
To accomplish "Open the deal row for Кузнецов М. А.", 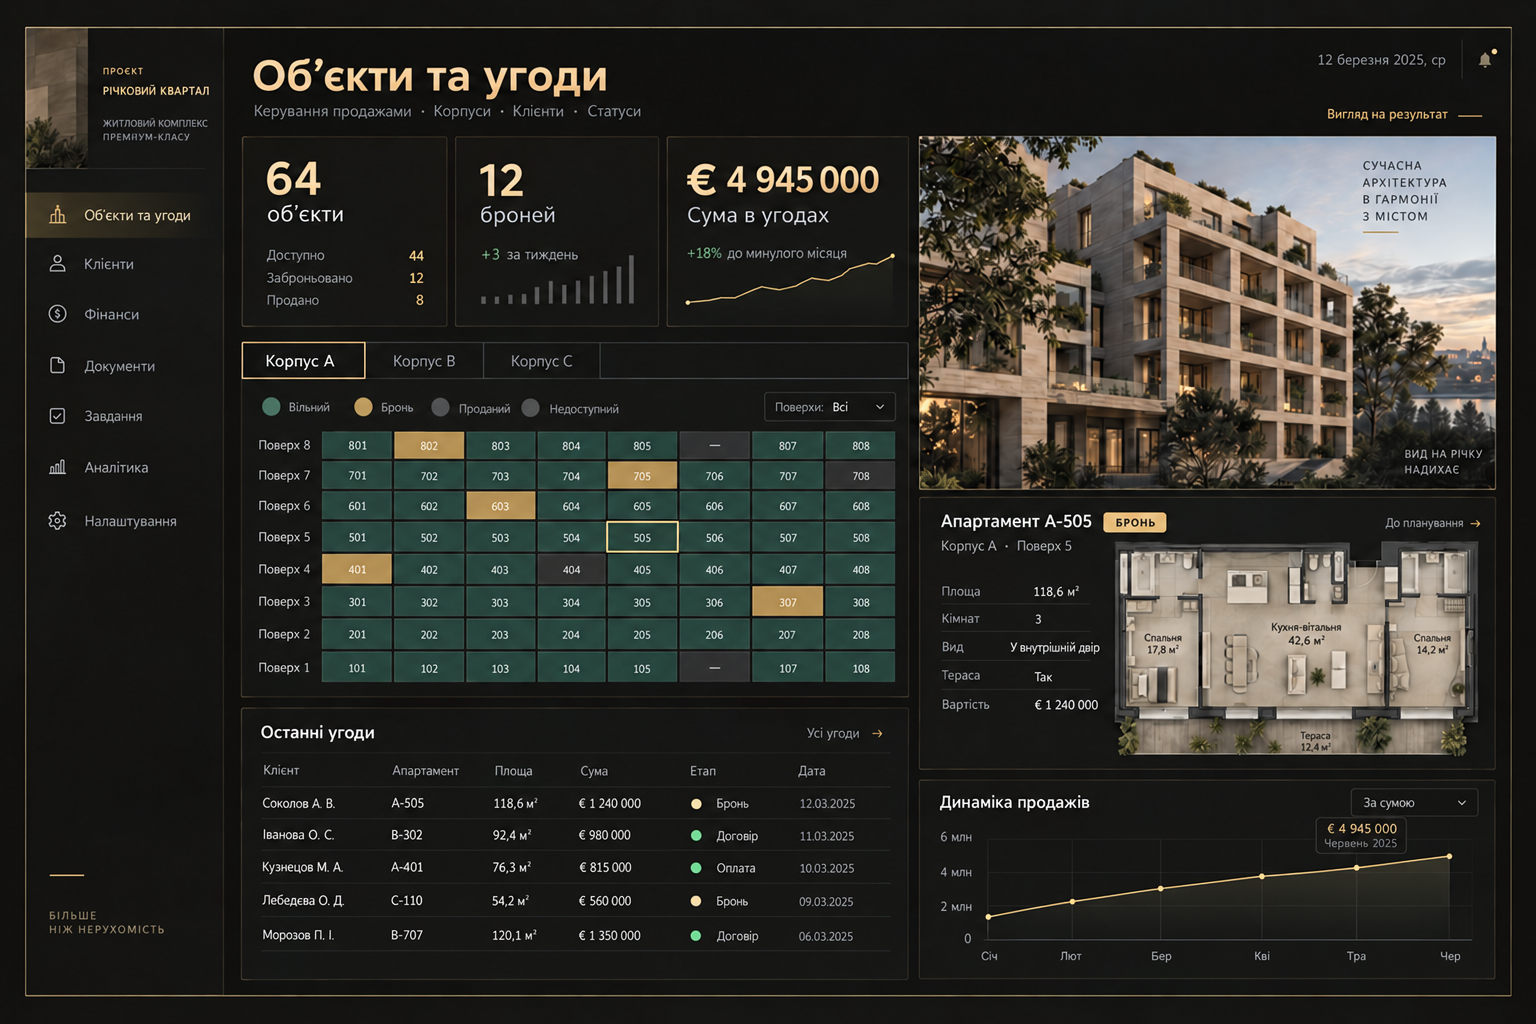I will [x=575, y=868].
